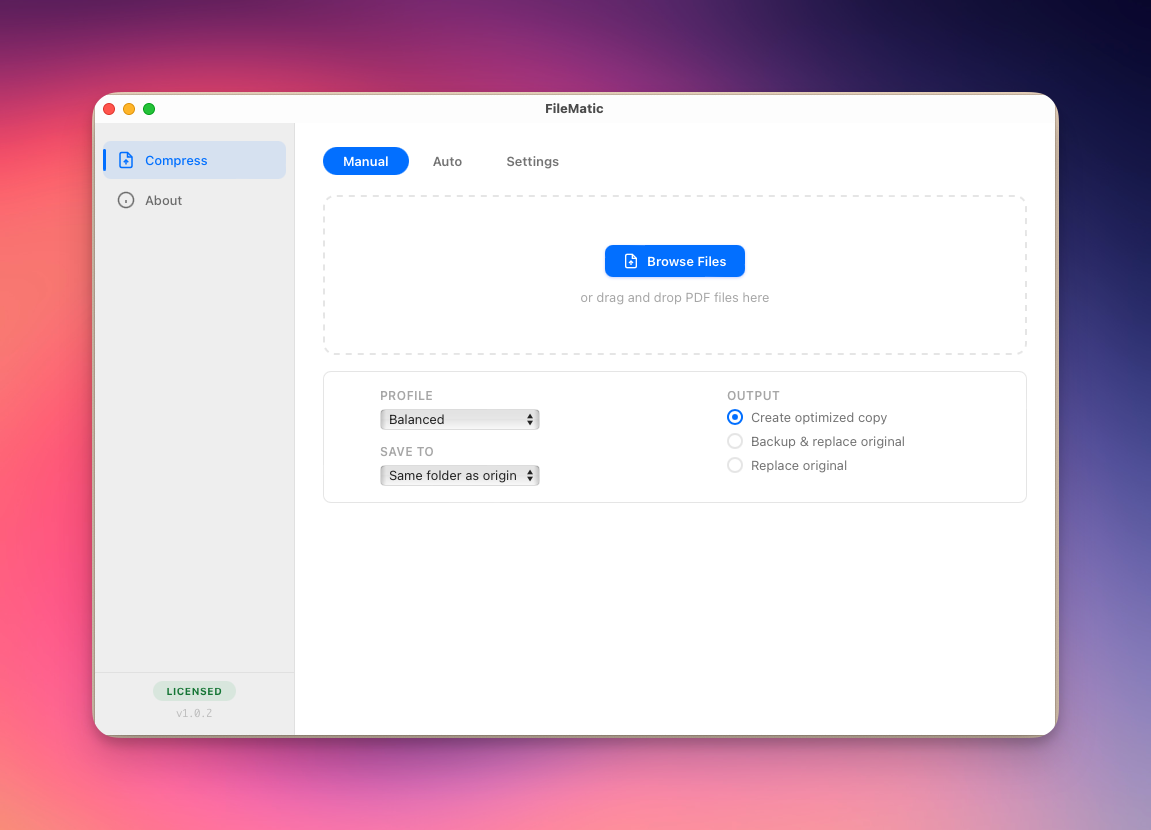Click the LICENSED badge
The image size is (1151, 830).
(194, 691)
